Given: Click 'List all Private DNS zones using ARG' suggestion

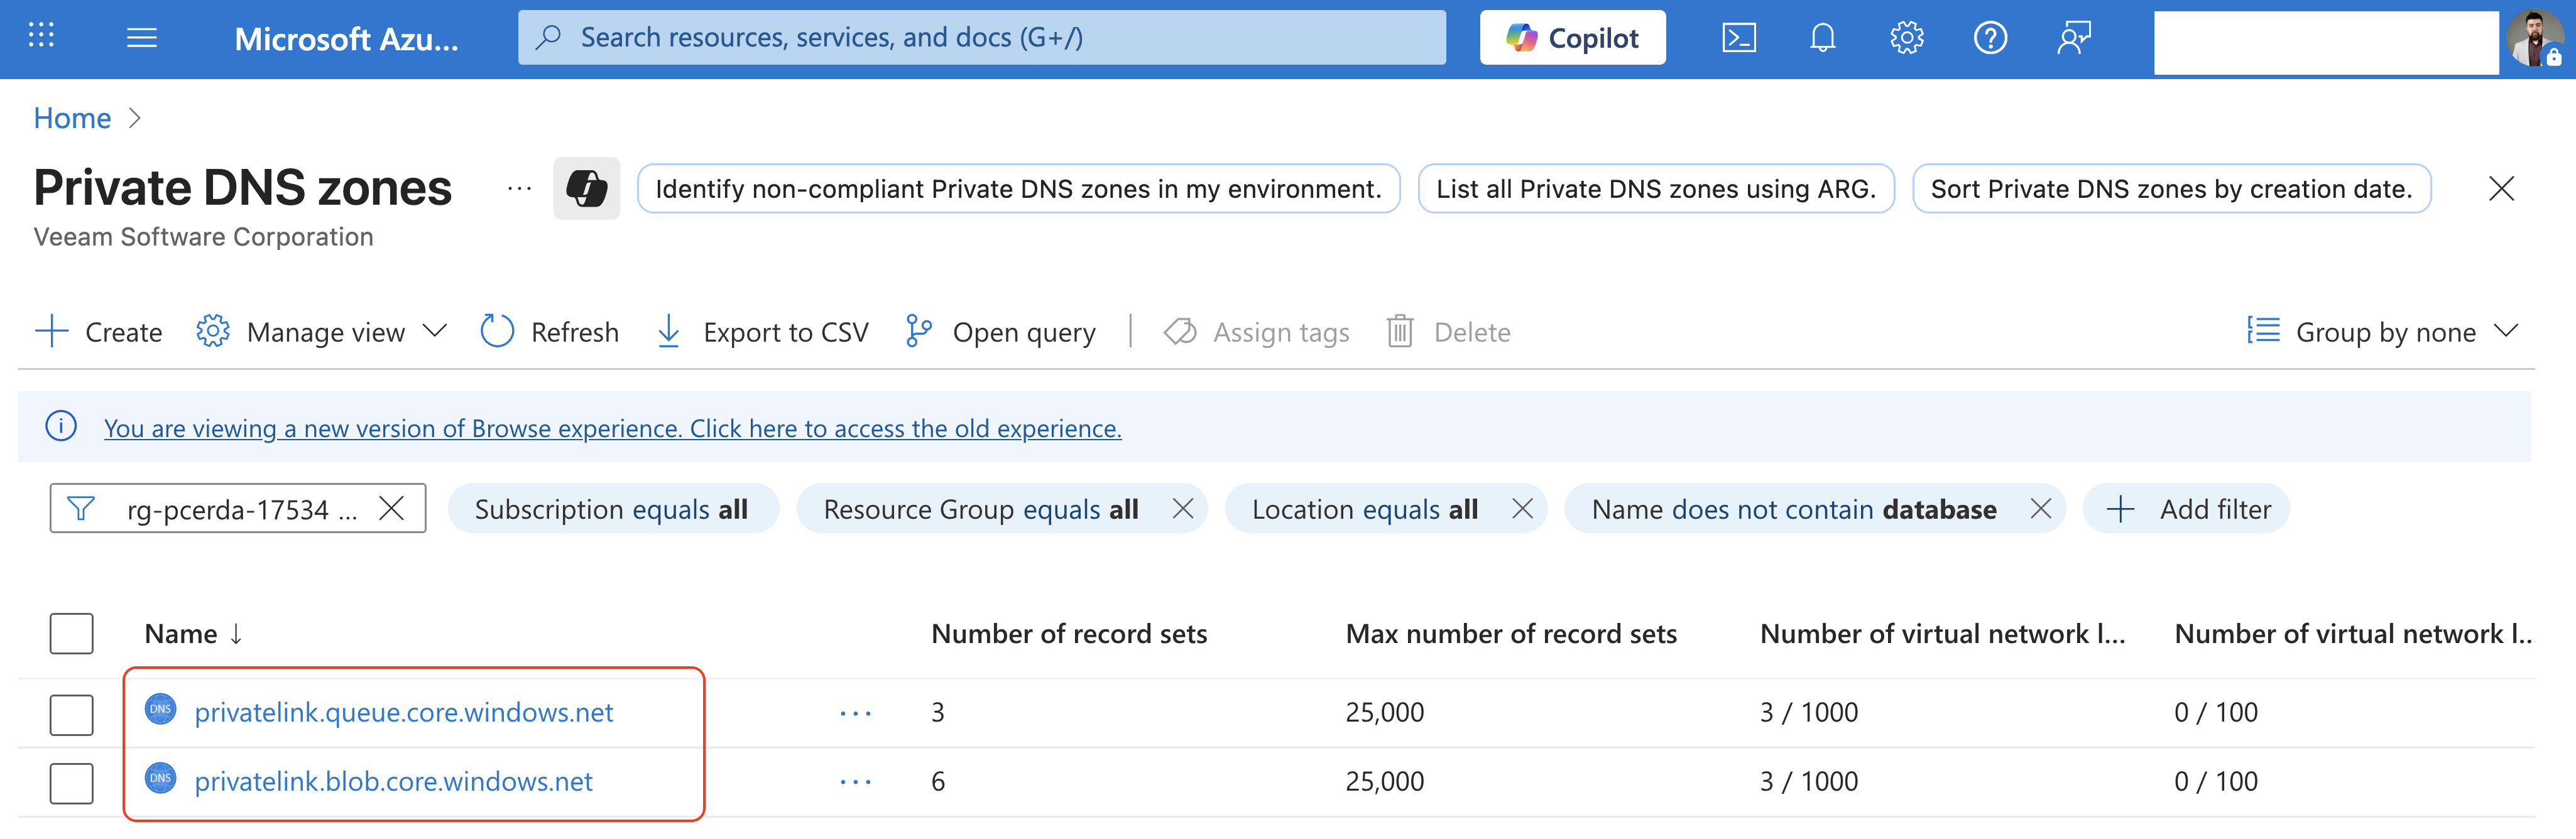Looking at the screenshot, I should pyautogui.click(x=1656, y=188).
